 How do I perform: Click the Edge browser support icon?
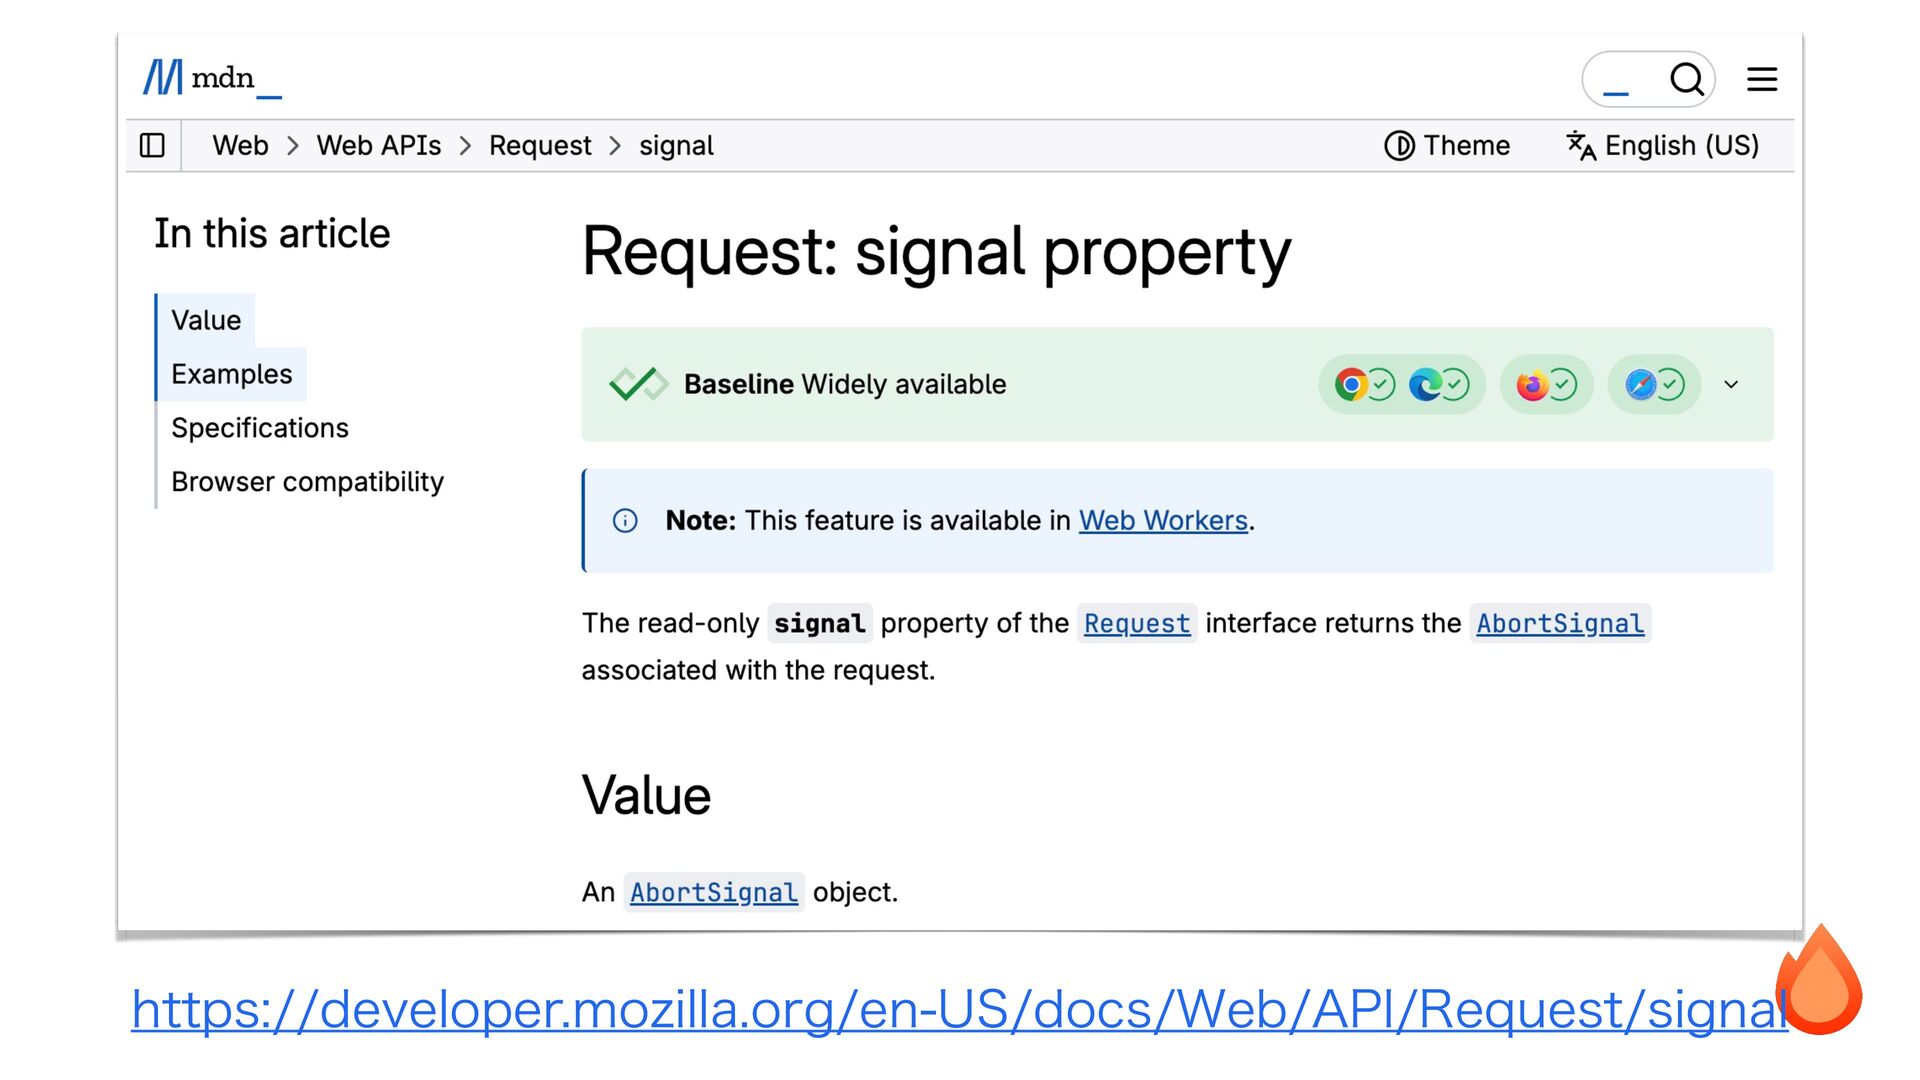(1425, 385)
